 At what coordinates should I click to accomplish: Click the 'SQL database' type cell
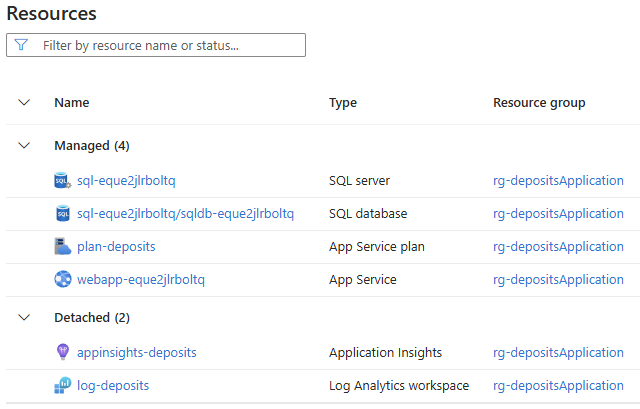368,214
